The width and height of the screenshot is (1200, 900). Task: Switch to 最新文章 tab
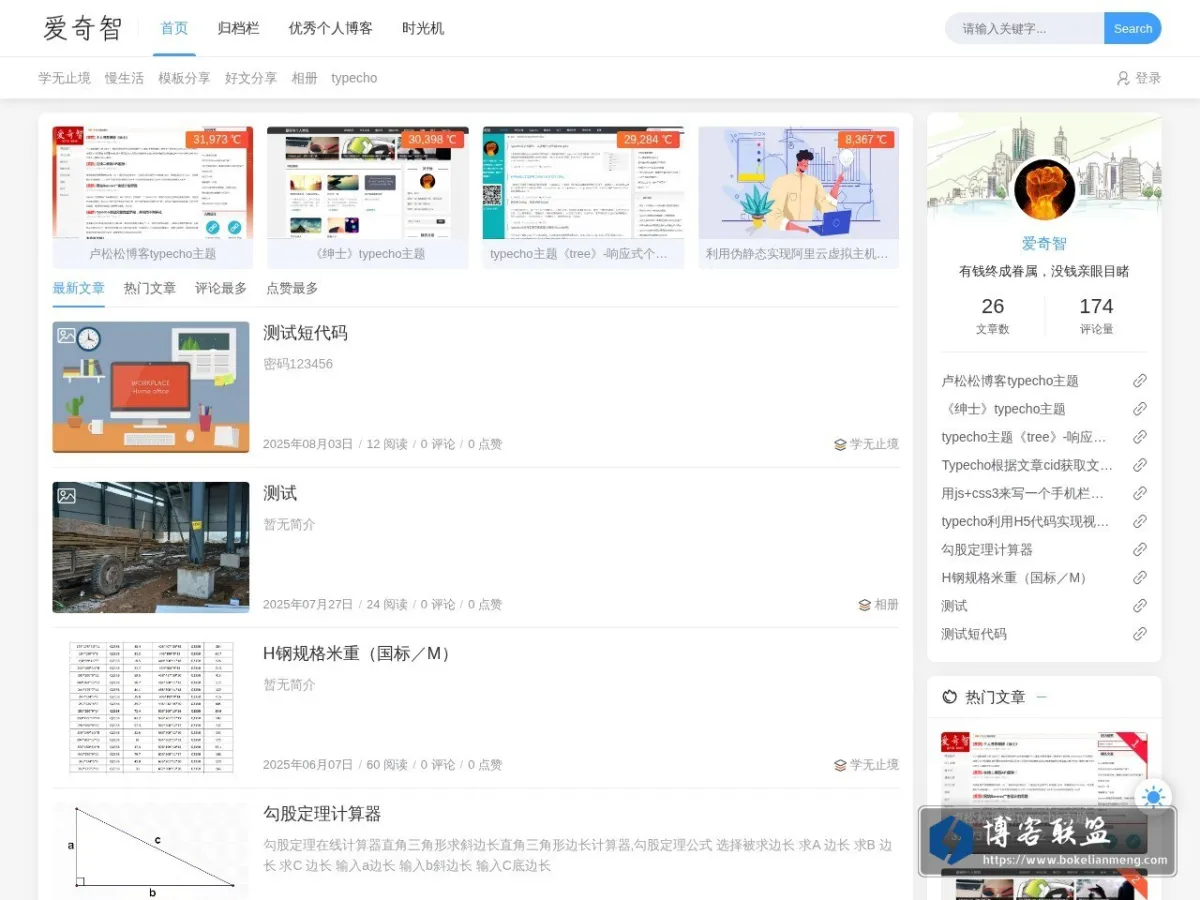(x=78, y=288)
